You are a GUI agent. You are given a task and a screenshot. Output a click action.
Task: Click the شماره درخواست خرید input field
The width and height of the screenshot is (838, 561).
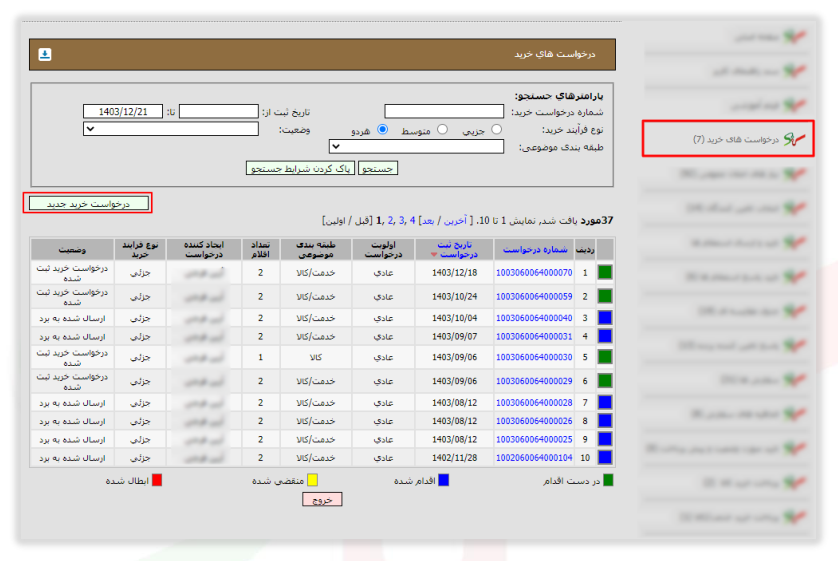coord(444,111)
